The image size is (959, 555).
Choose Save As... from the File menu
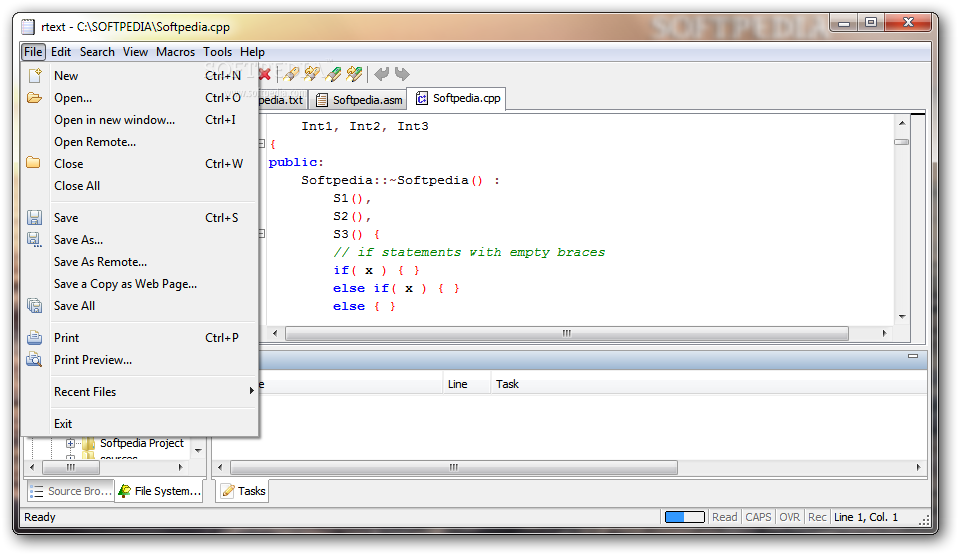pos(139,240)
